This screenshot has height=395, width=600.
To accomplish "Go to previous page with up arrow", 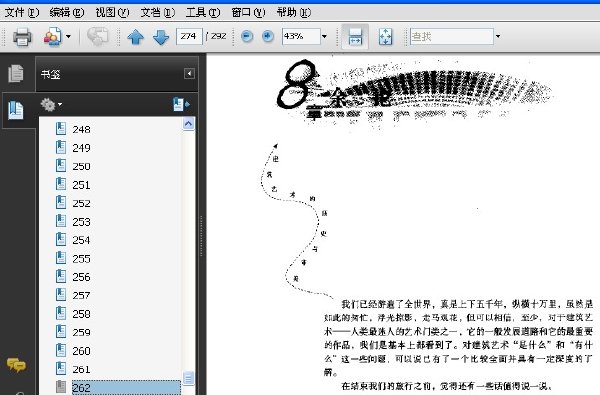I will 135,37.
